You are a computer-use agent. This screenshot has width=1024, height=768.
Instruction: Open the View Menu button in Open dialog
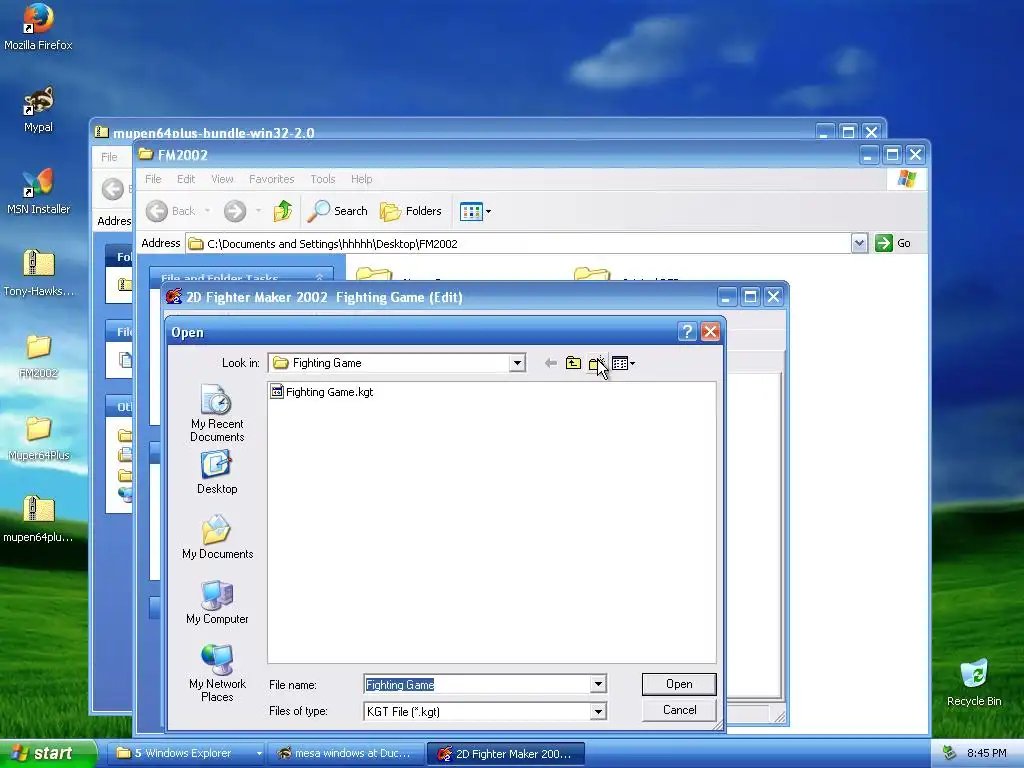[x=623, y=363]
